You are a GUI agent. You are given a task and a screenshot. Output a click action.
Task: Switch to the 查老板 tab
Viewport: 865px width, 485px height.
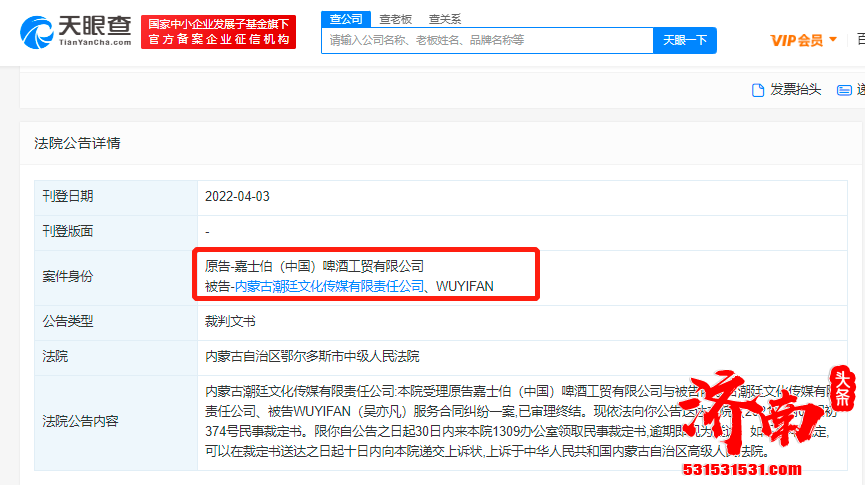[x=396, y=19]
